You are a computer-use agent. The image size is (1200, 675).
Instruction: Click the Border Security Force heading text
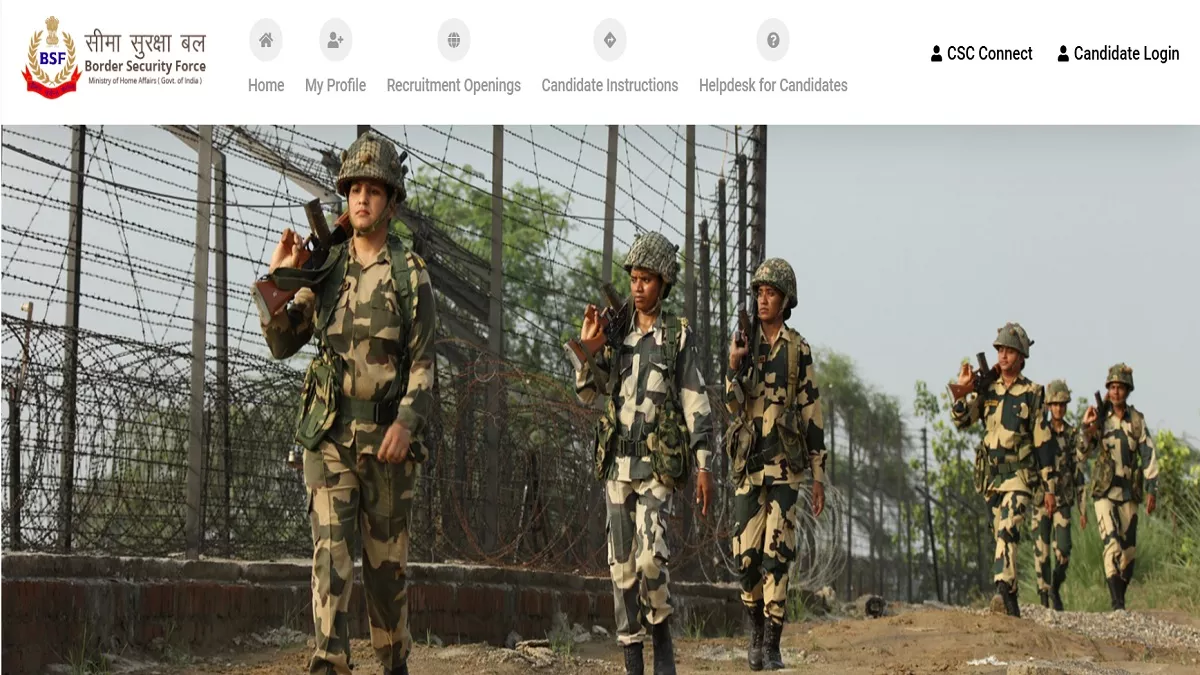145,67
